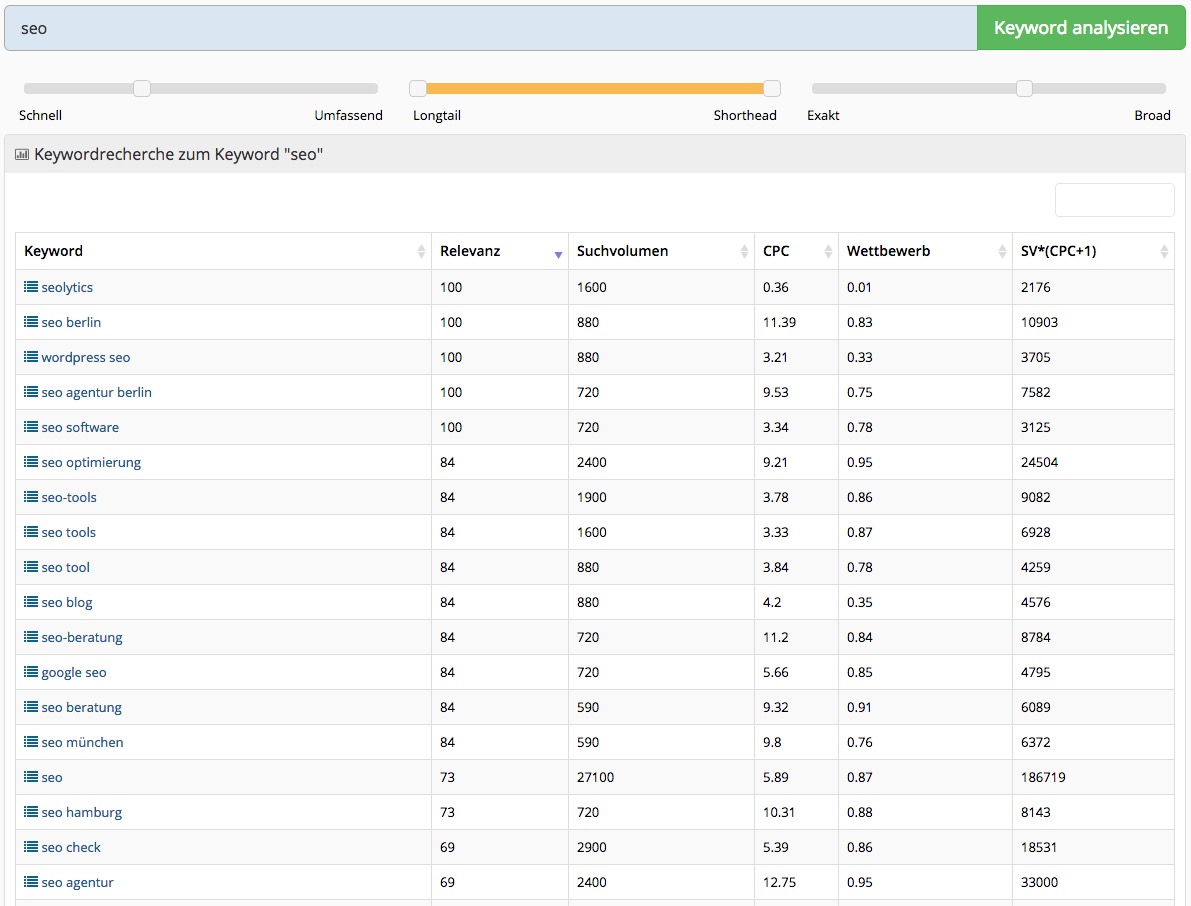Click the list icon beside seo check
Viewport: 1191px width, 906px height.
tap(30, 846)
